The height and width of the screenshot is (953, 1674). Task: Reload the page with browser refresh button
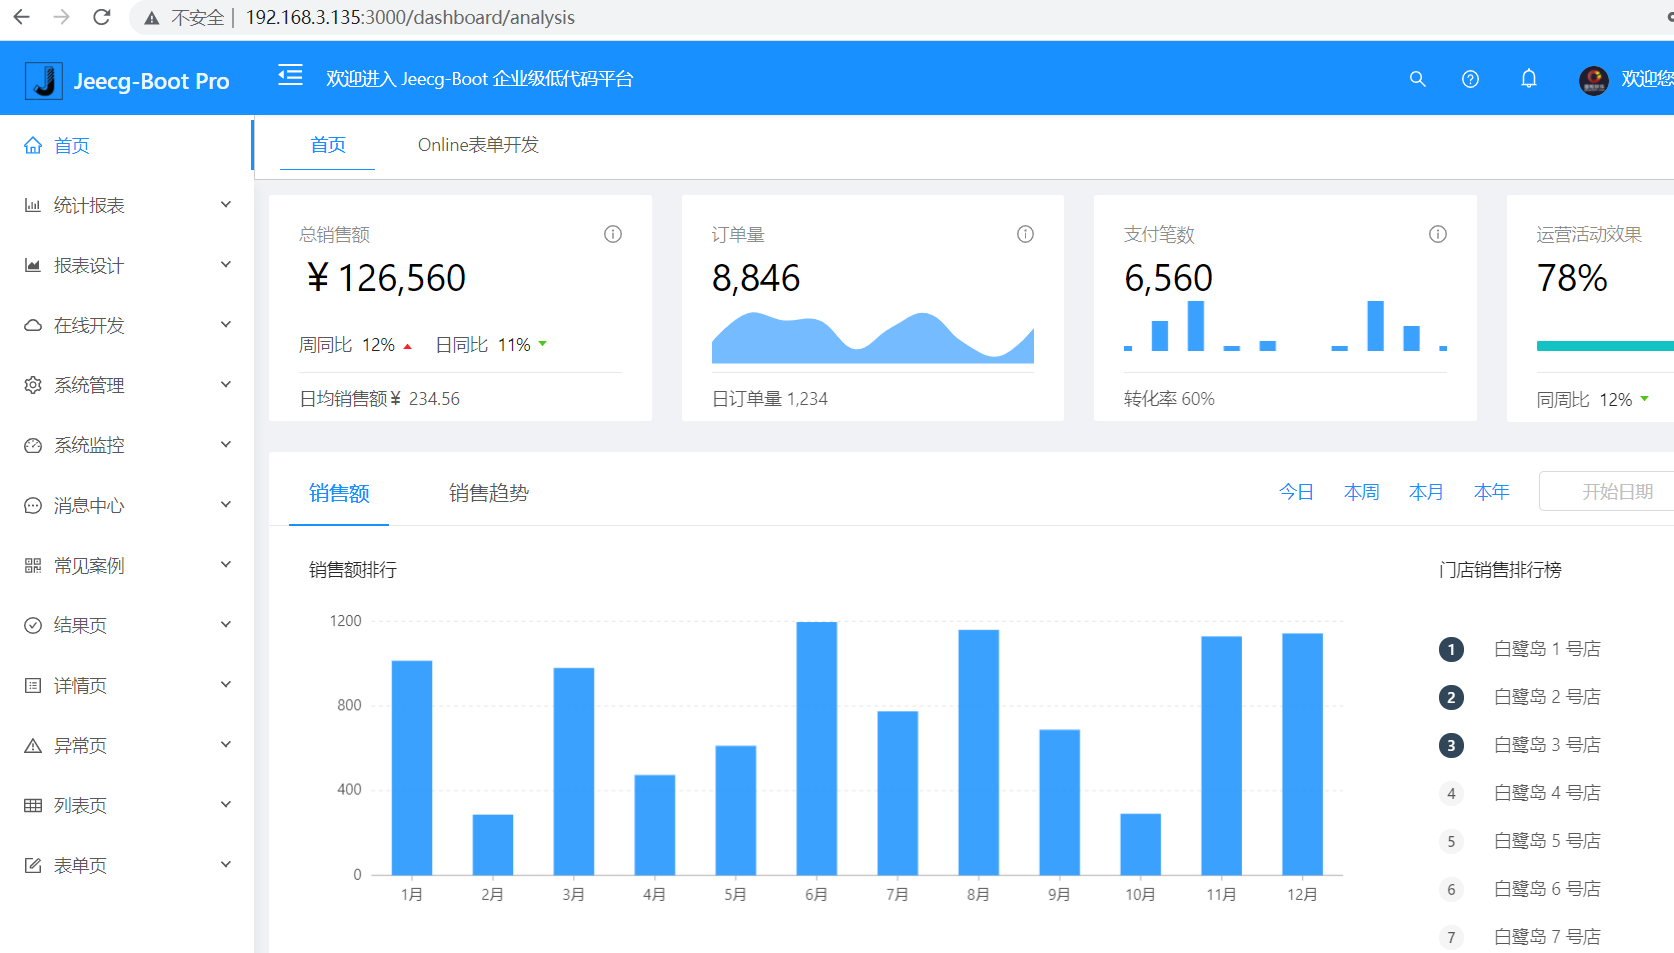pos(101,17)
